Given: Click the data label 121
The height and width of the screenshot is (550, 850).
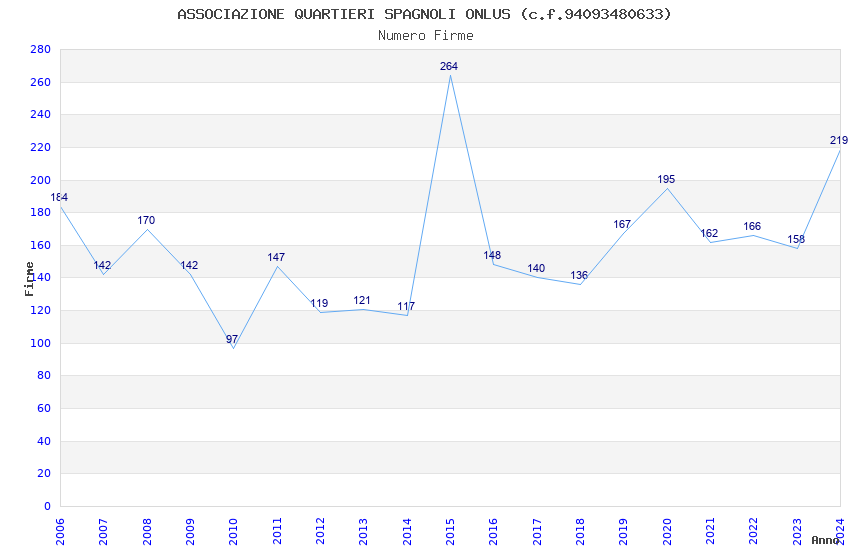Looking at the screenshot, I should point(362,300).
